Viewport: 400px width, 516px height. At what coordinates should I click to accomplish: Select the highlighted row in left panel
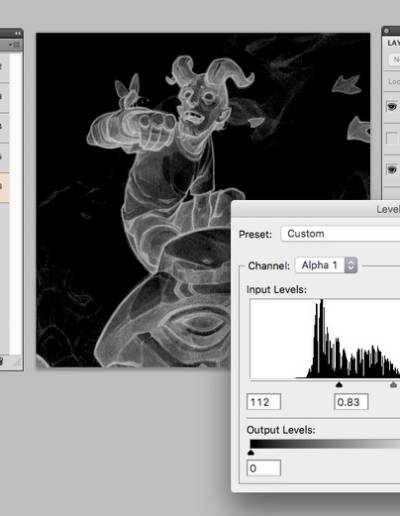point(4,187)
